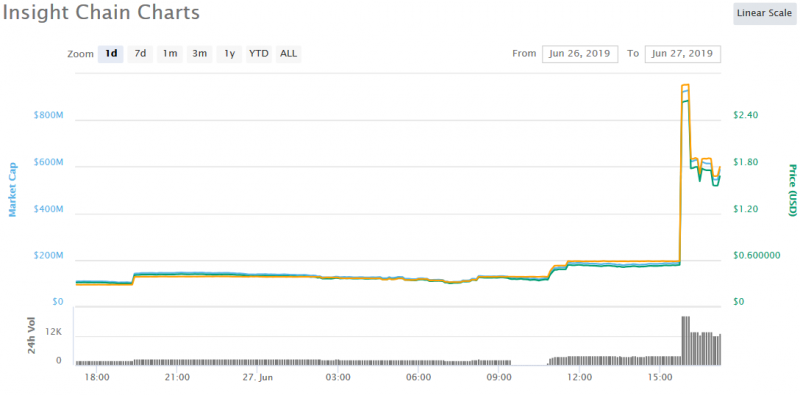Click the tallest volume bar near 16:00

[x=686, y=340]
